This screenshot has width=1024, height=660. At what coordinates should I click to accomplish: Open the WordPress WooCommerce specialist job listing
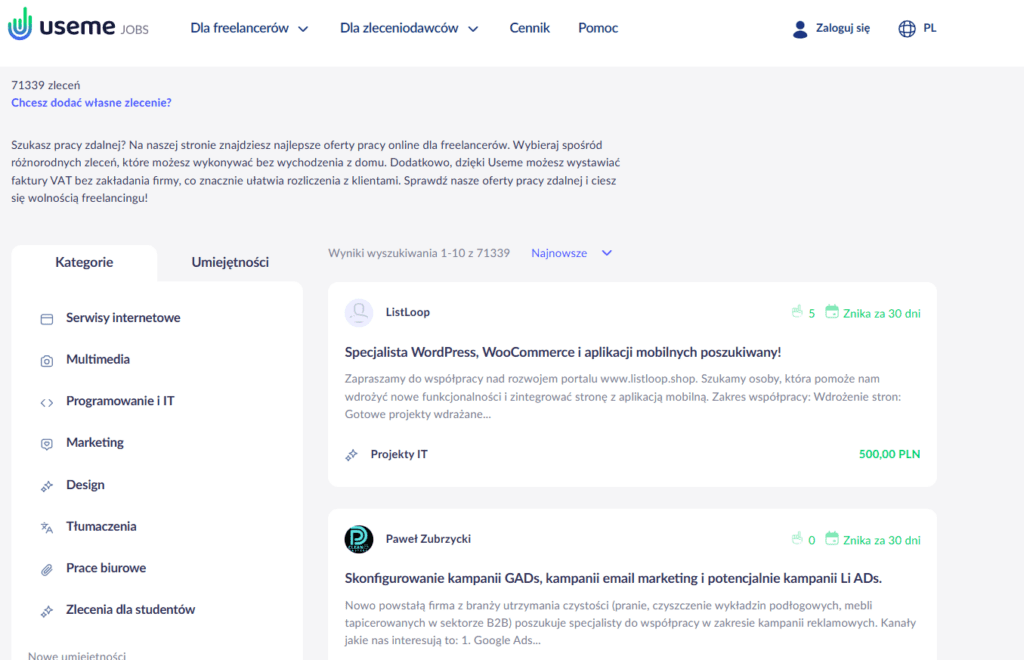562,352
